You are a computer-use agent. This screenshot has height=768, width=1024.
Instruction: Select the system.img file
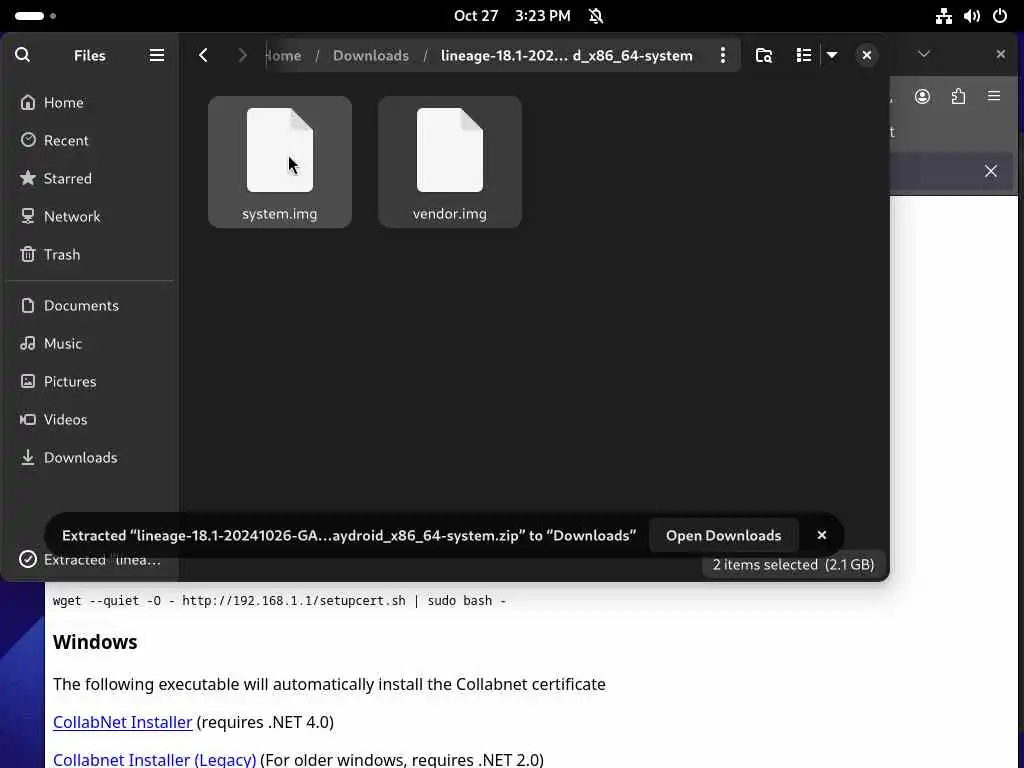point(280,162)
